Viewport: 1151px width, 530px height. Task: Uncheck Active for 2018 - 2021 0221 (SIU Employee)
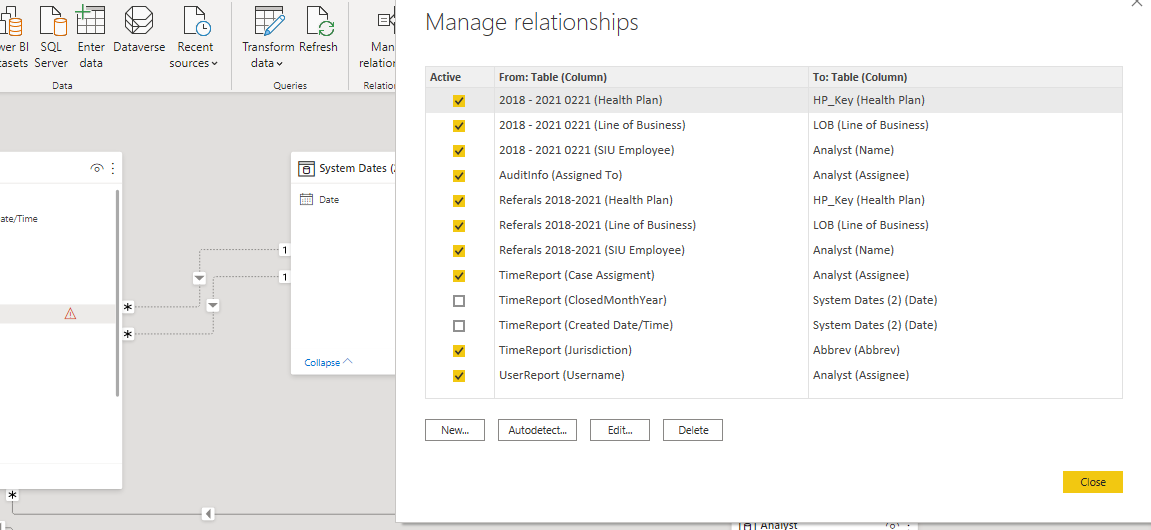coord(459,150)
